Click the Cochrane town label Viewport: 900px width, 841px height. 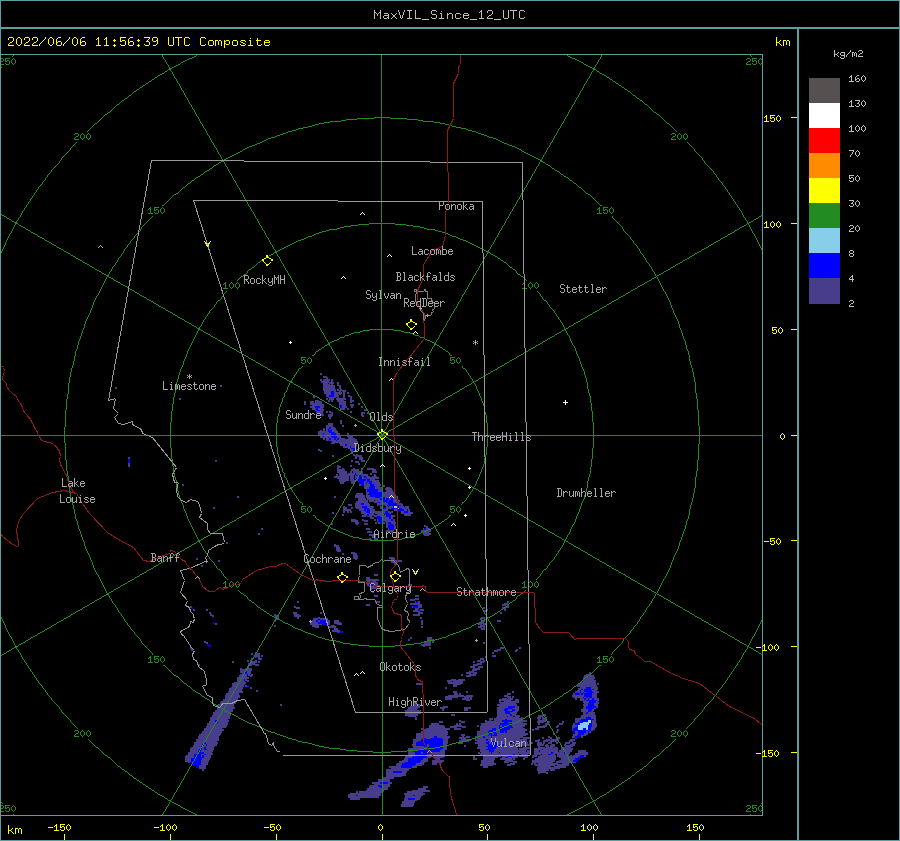[327, 559]
